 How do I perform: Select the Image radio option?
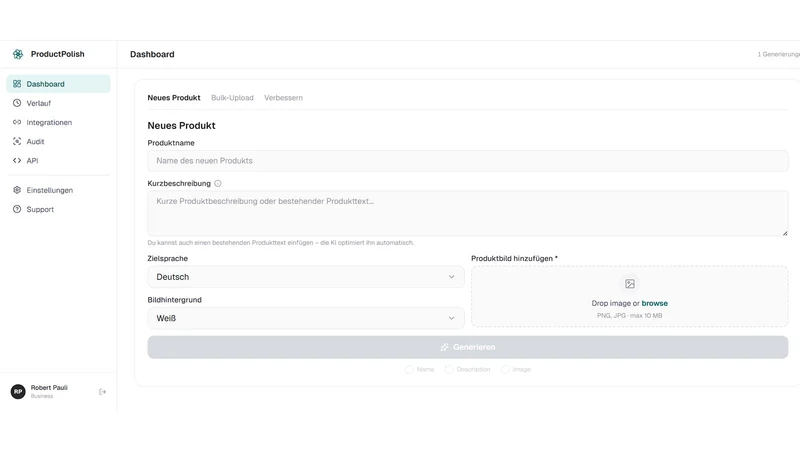(505, 369)
